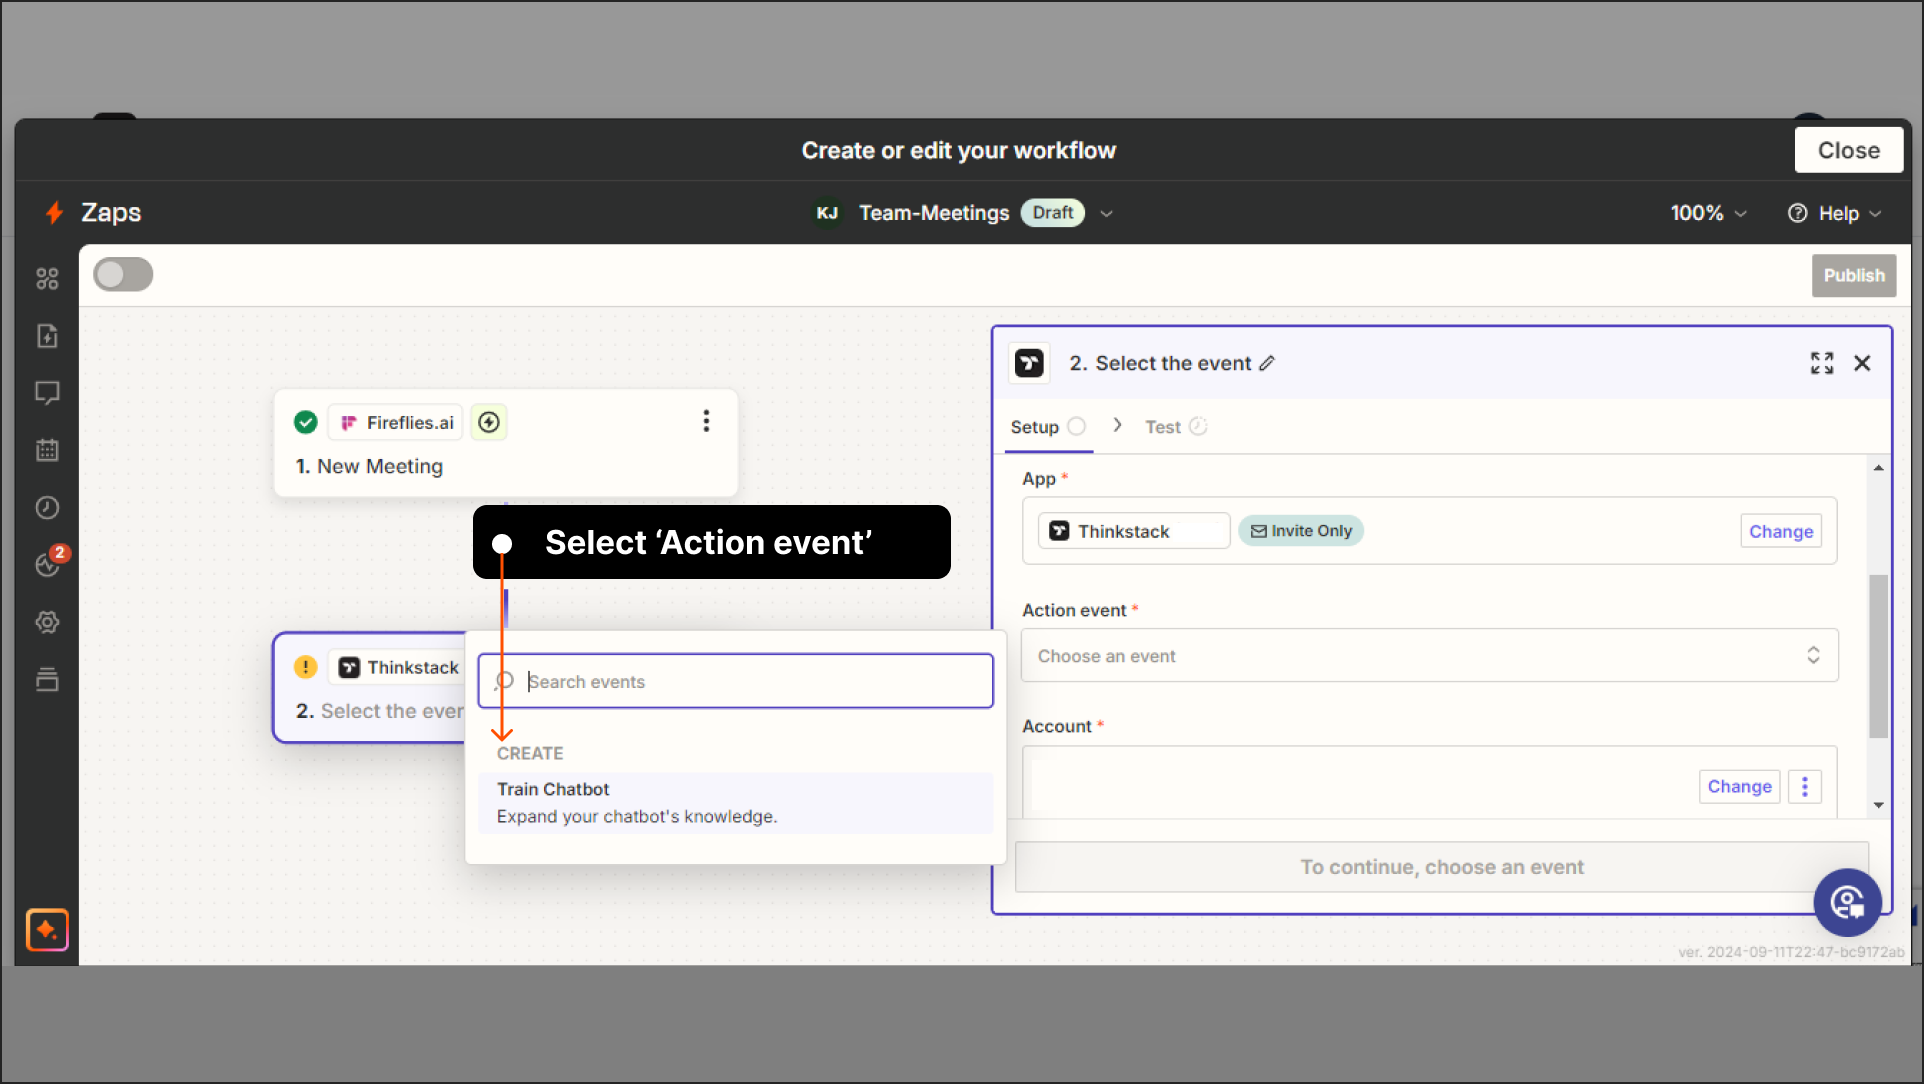Open the settings gear icon in sidebar
Viewport: 1924px width, 1084px height.
47,622
